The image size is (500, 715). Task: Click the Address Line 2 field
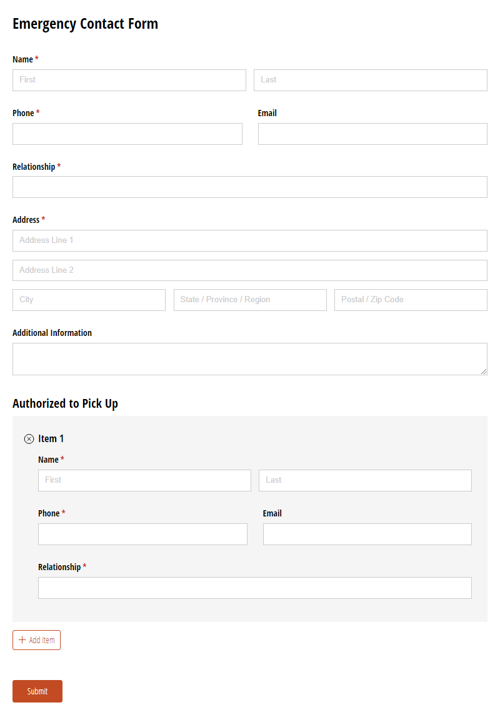coord(250,270)
